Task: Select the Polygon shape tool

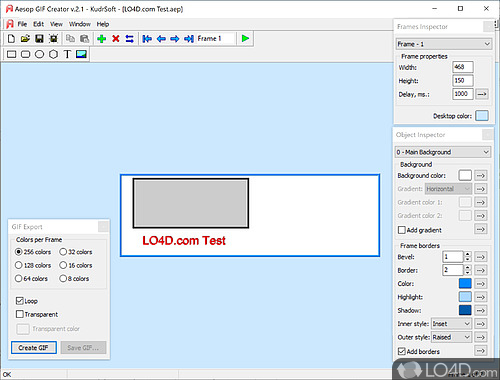Action: tap(53, 54)
